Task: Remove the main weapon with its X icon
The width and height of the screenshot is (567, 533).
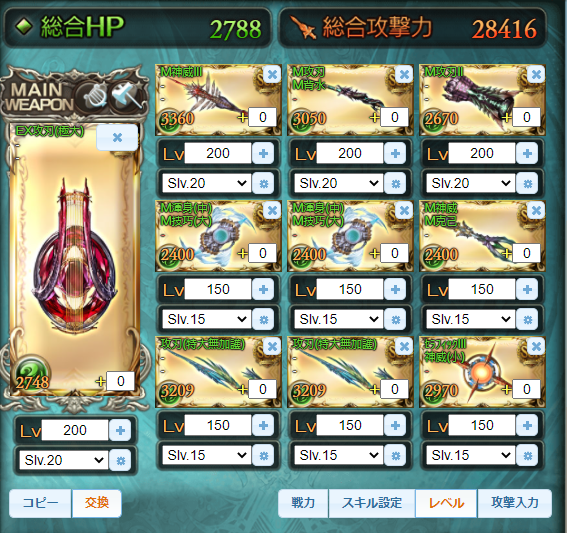Action: point(117,137)
